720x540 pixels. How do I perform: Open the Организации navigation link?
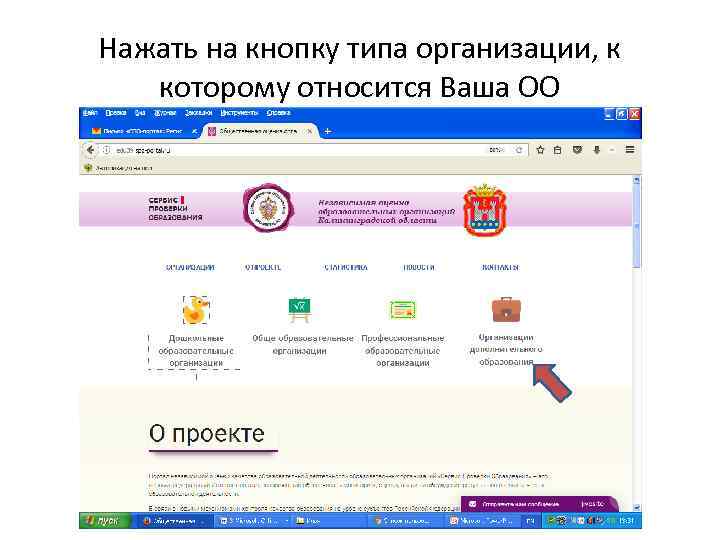coord(190,267)
